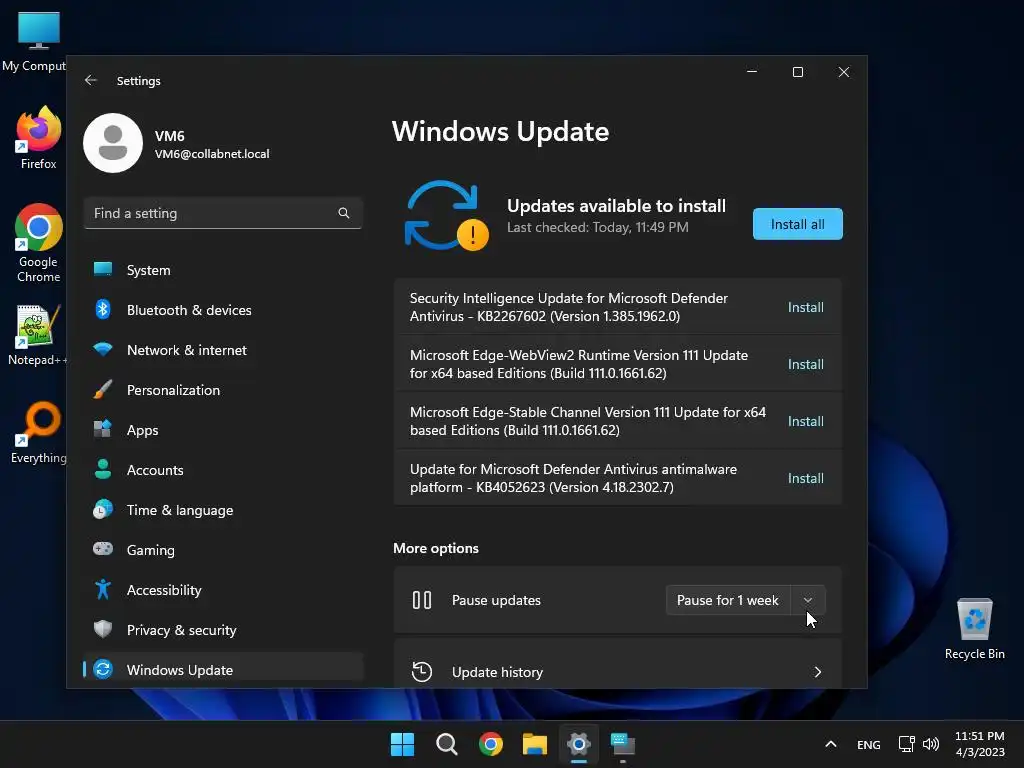Click the volume speaker tray icon

tap(931, 744)
